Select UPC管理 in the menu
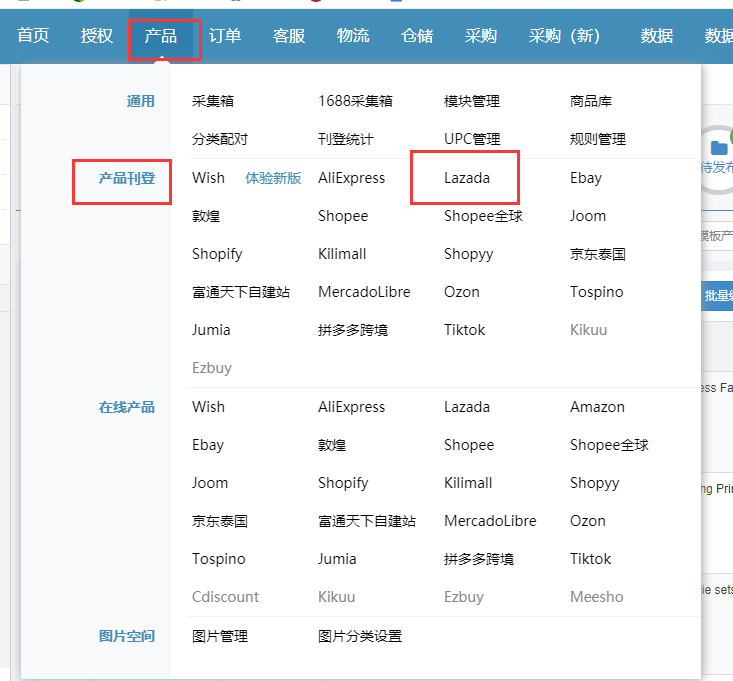733x681 pixels. [x=472, y=139]
